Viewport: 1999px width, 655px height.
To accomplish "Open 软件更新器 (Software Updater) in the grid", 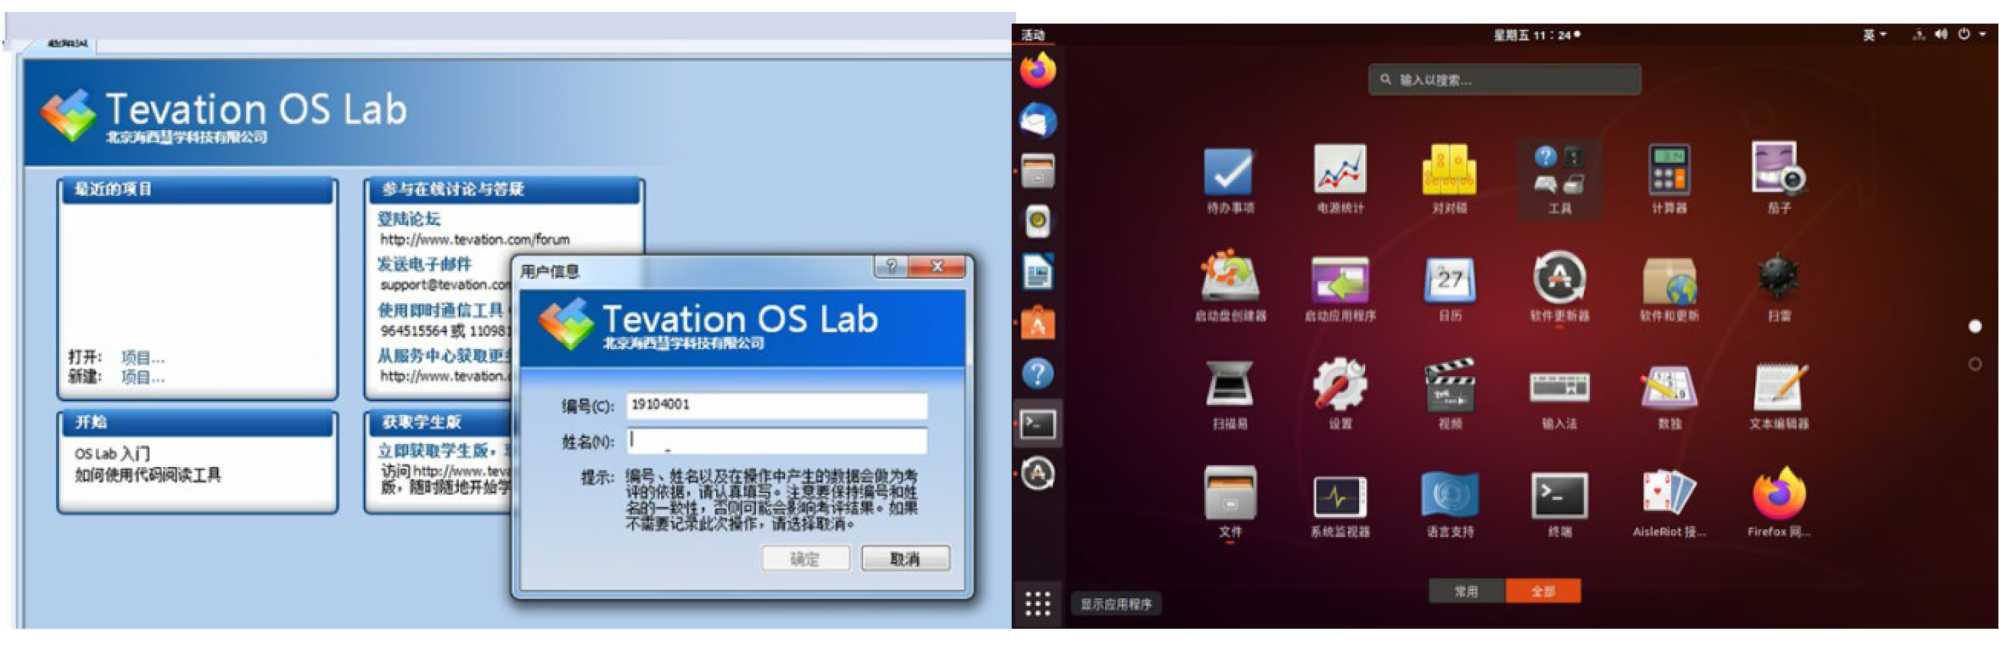I will 1559,279.
